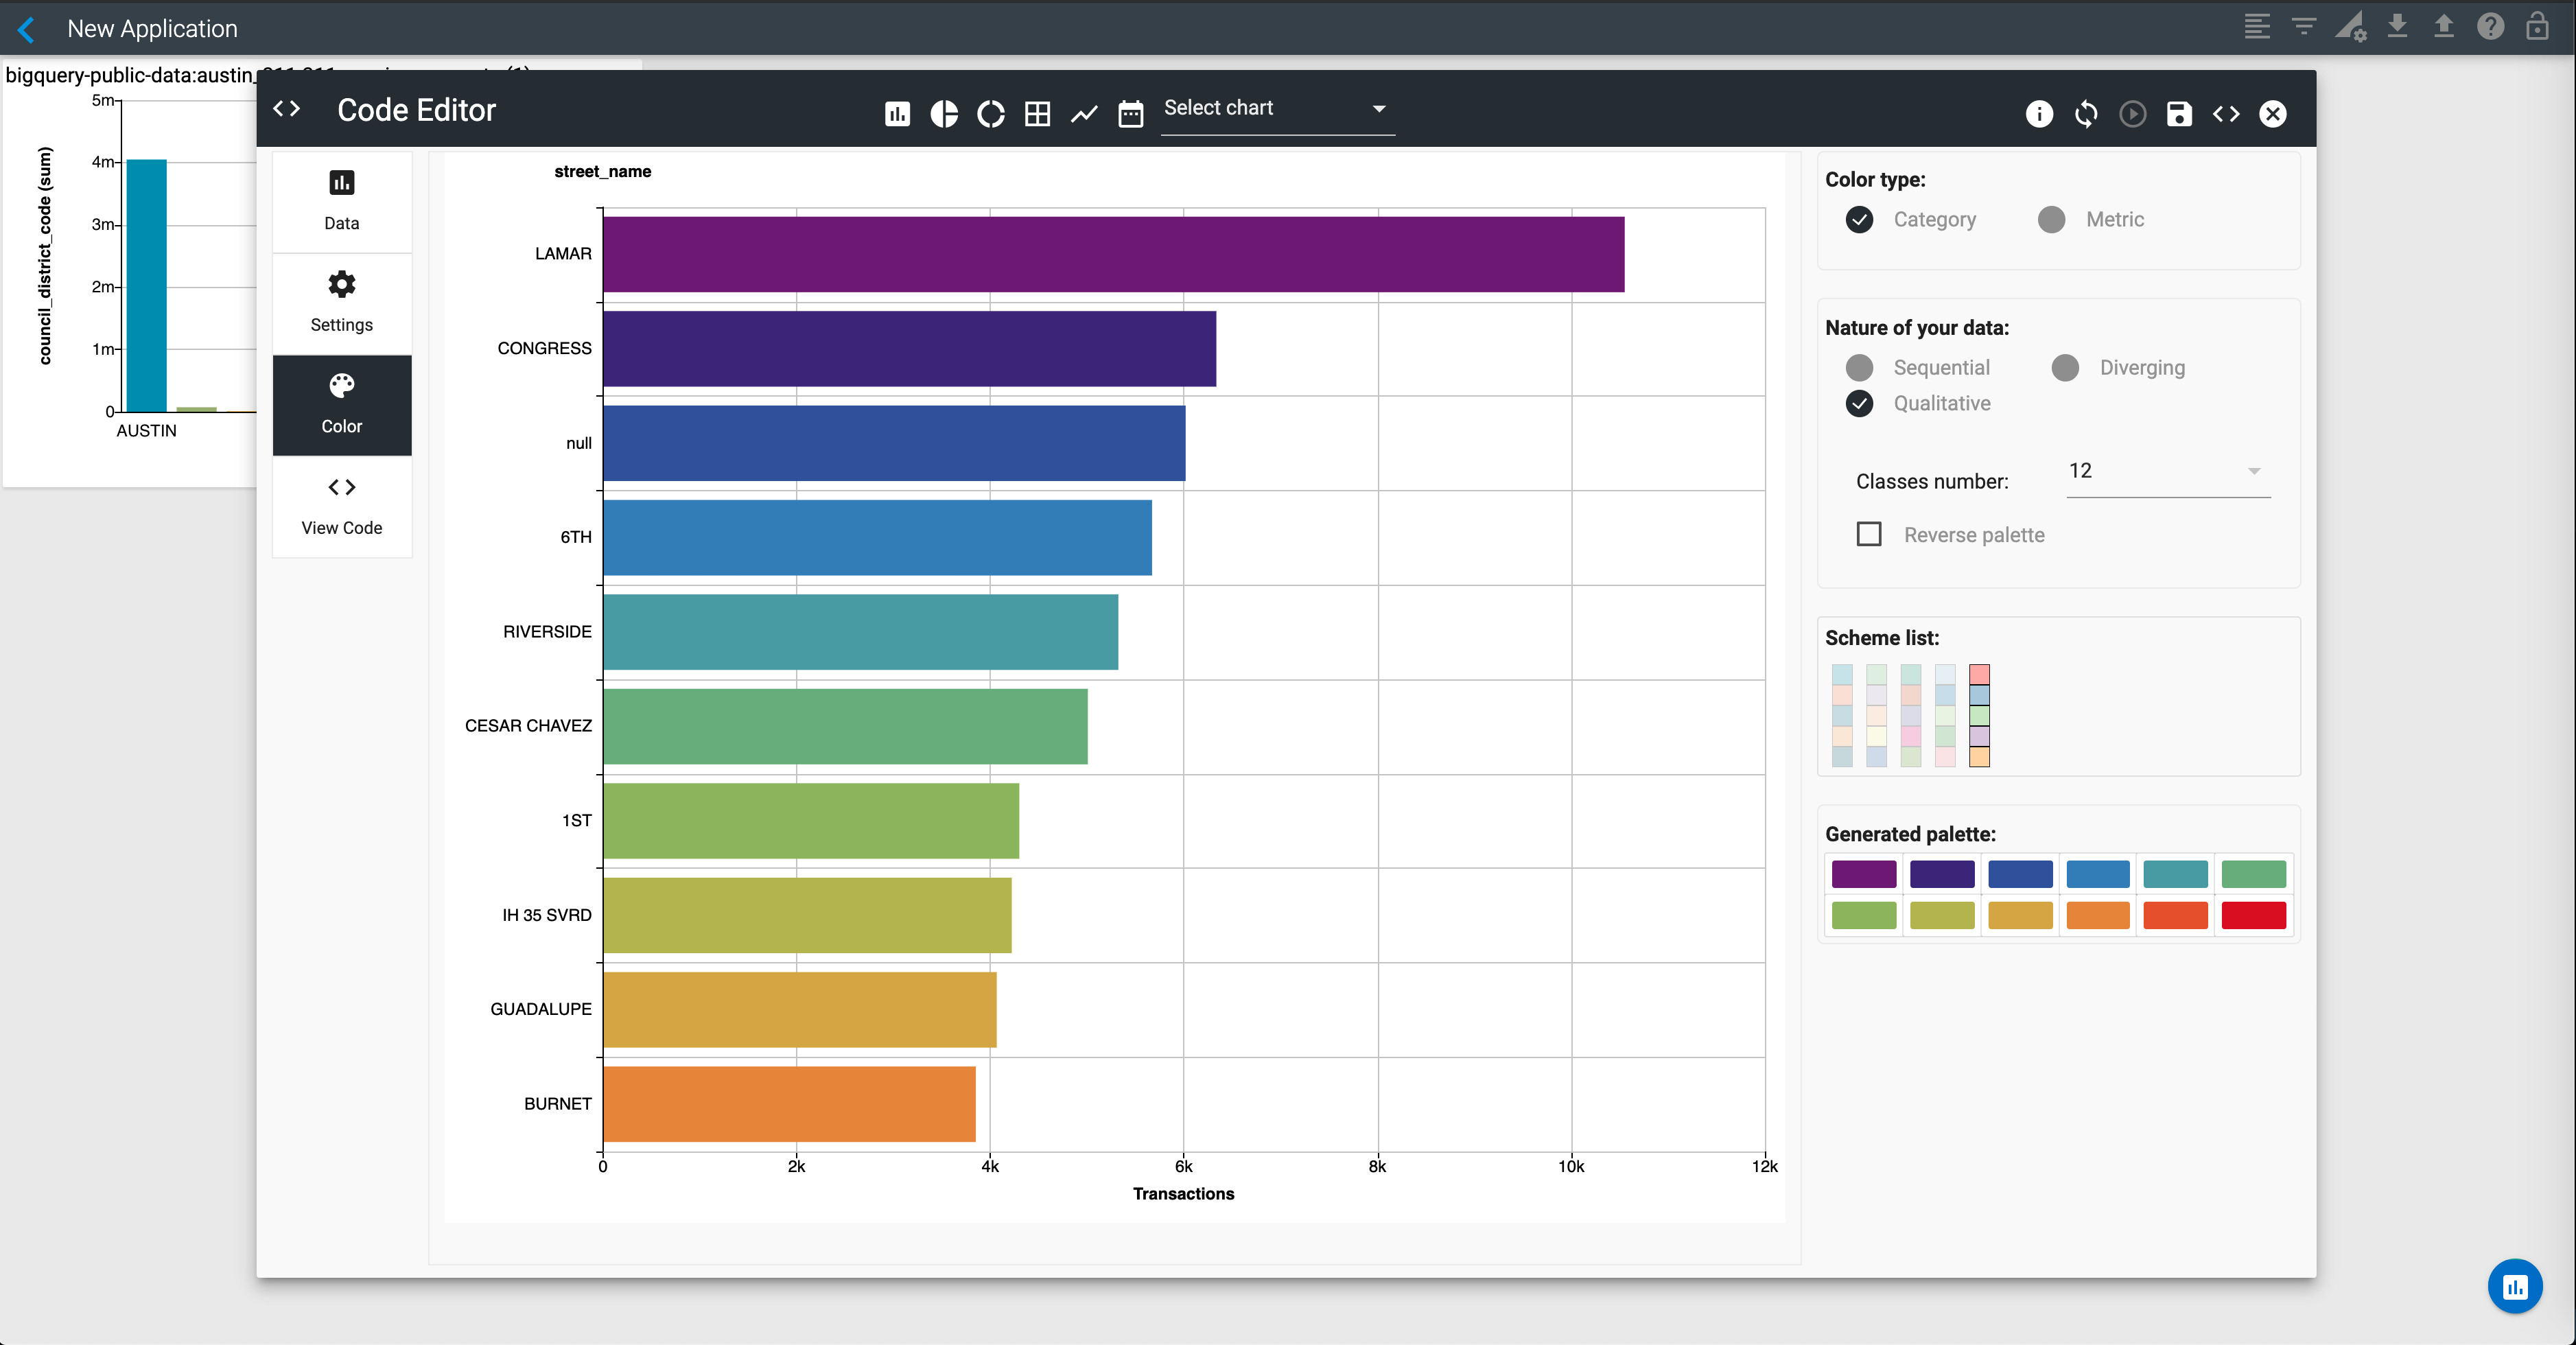Toggle the lock icon in the top toolbar
The height and width of the screenshot is (1345, 2576).
point(2537,27)
